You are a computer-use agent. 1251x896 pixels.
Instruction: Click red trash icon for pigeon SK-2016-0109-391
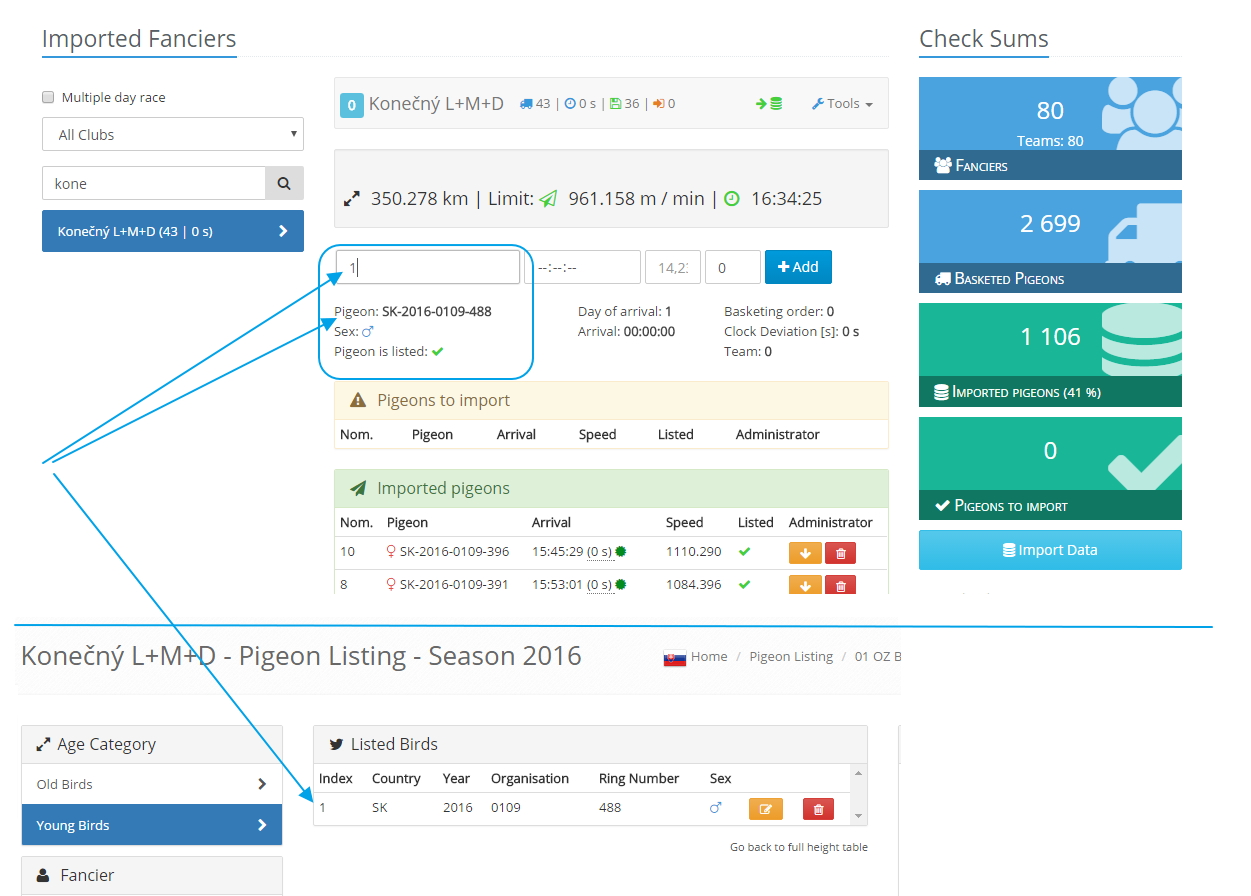coord(840,585)
